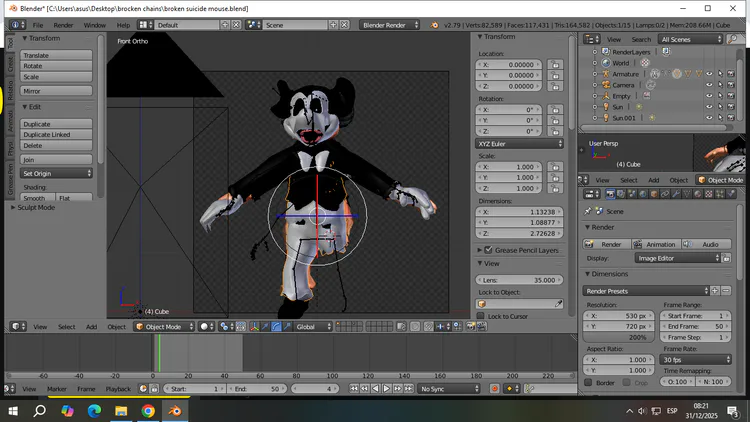Image resolution: width=750 pixels, height=422 pixels.
Task: Click the OpenGL render animation clapper icon
Action: (x=482, y=327)
